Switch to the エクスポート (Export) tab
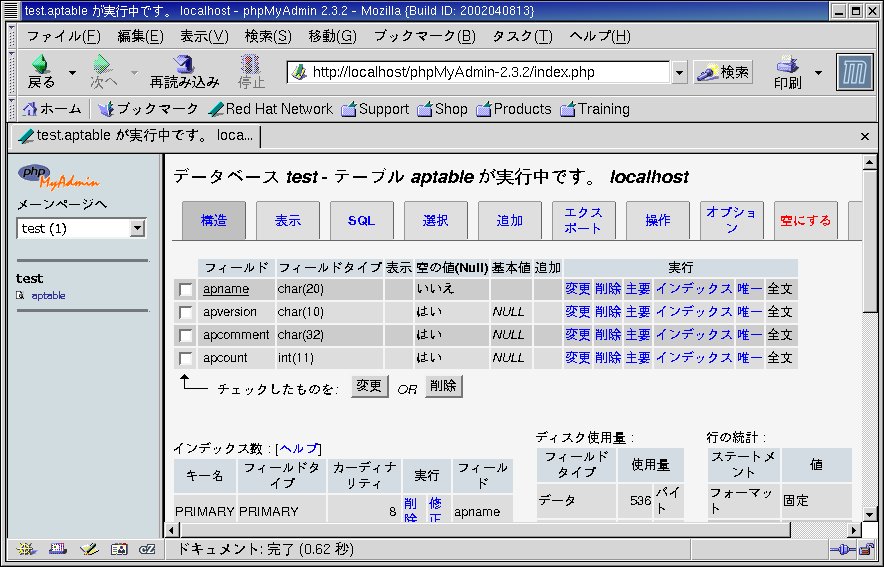Viewport: 884px width, 567px height. point(584,220)
